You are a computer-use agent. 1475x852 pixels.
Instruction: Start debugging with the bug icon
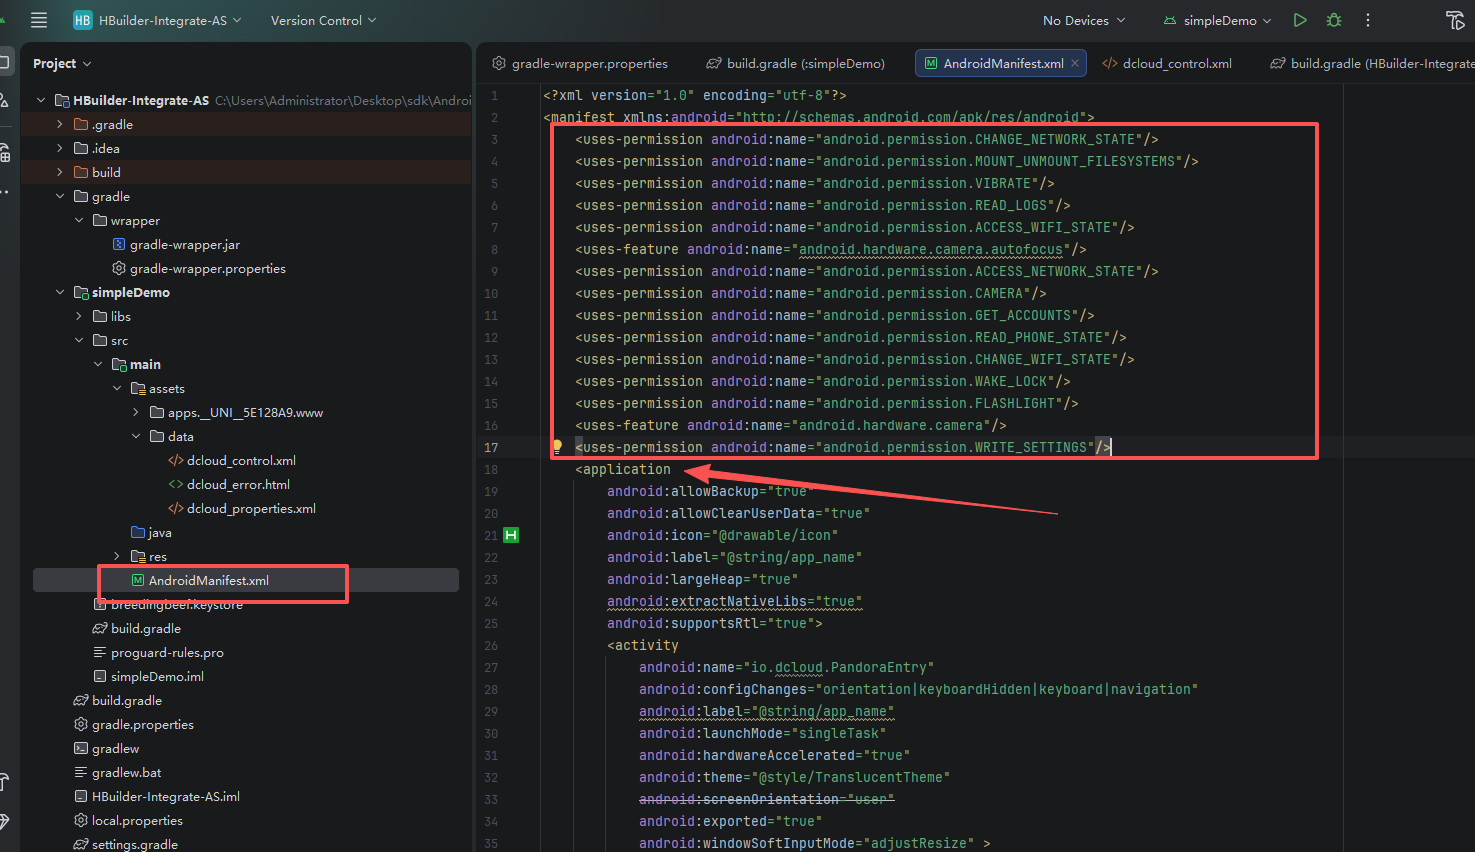(x=1334, y=20)
